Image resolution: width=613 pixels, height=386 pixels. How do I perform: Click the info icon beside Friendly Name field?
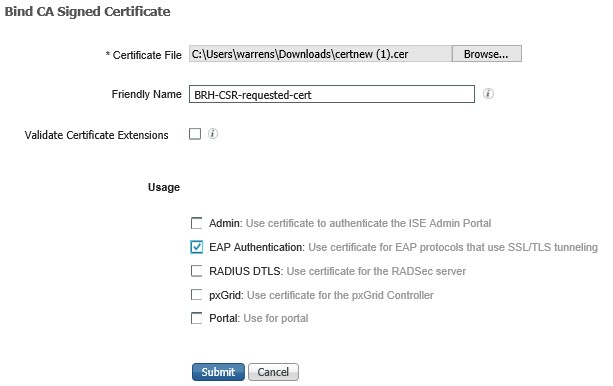[x=488, y=94]
